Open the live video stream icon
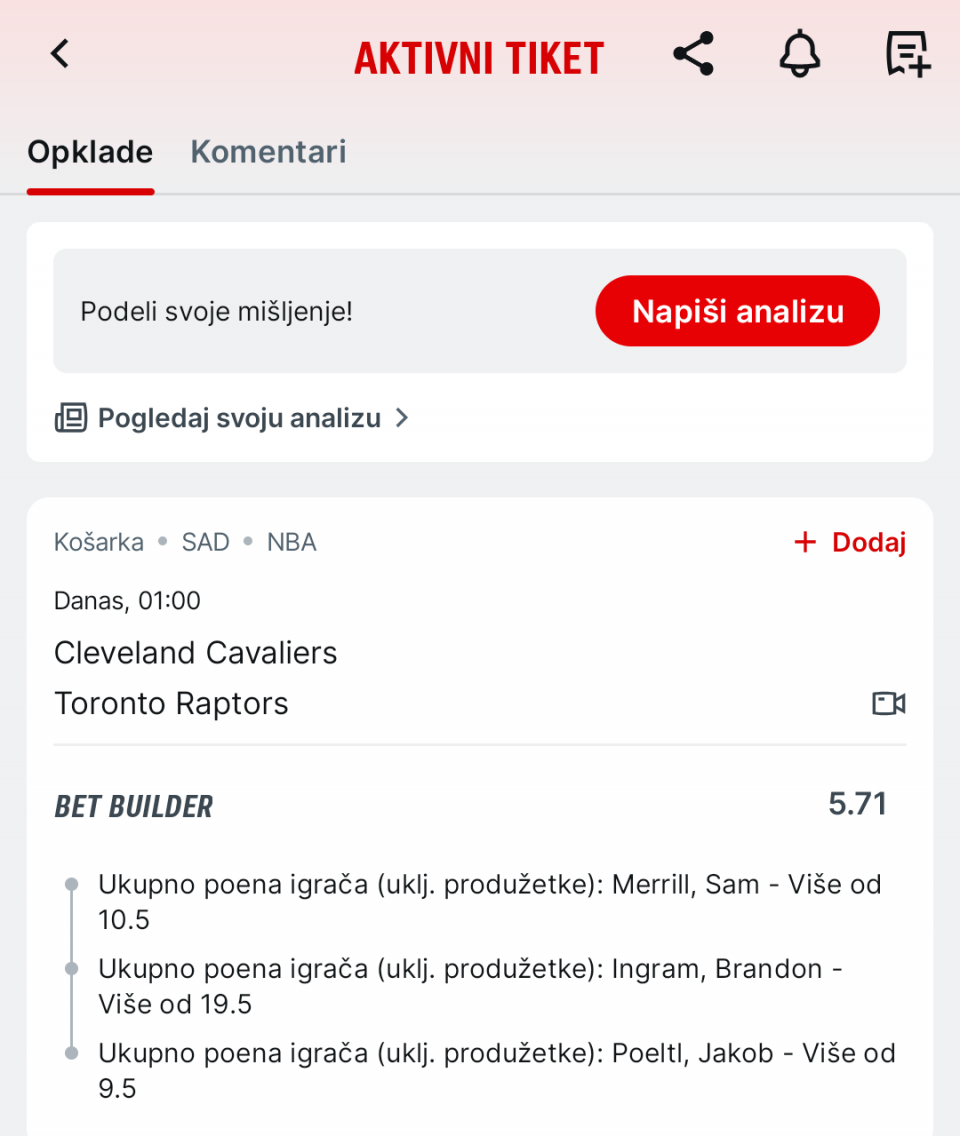The image size is (960, 1136). (888, 704)
